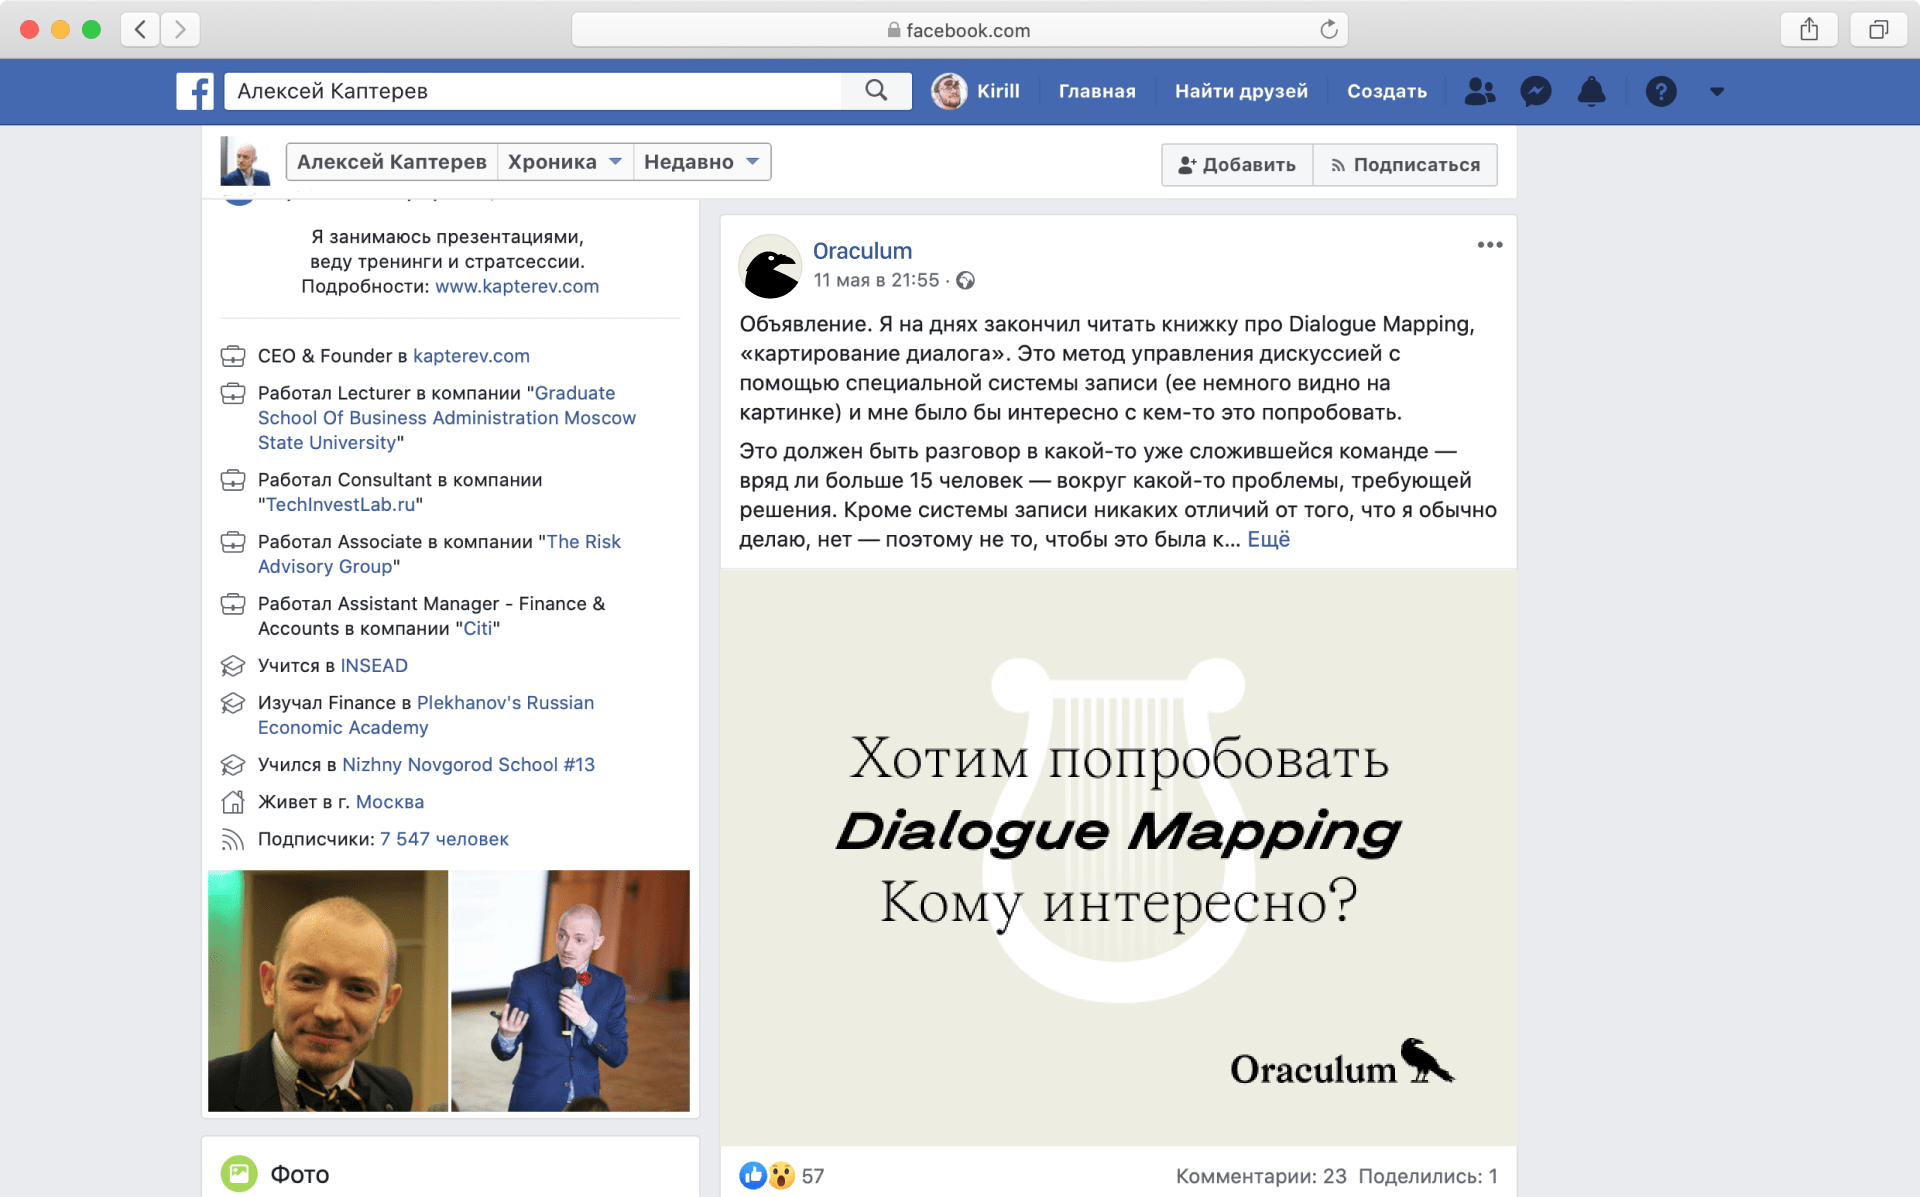The height and width of the screenshot is (1197, 1920).
Task: Open the close-up portrait photo
Action: pos(328,990)
